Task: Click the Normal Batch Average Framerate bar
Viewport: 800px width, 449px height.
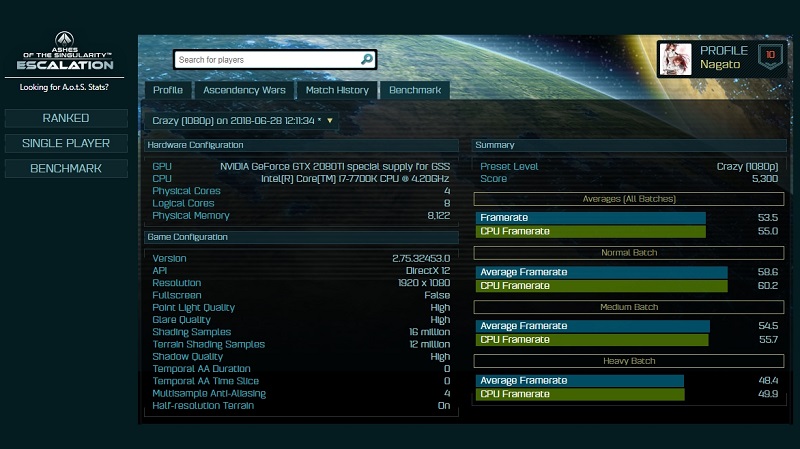Action: coord(602,272)
